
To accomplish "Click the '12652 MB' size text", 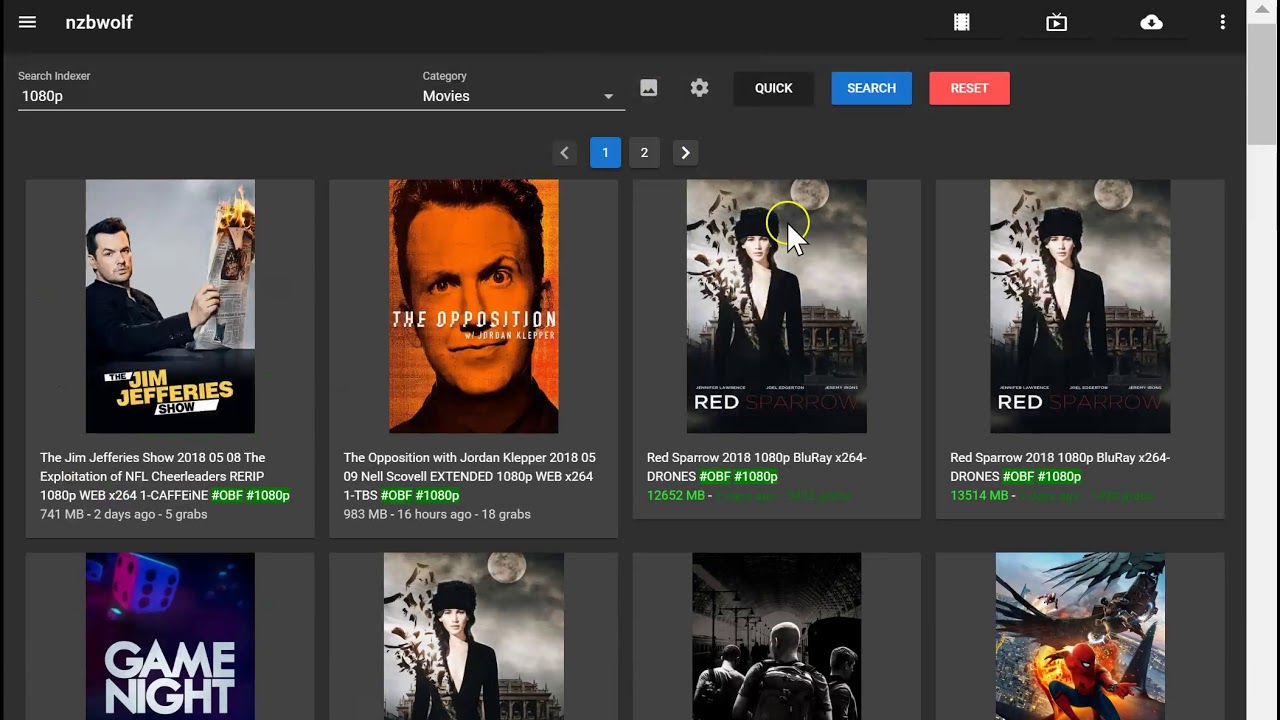I will pyautogui.click(x=676, y=495).
